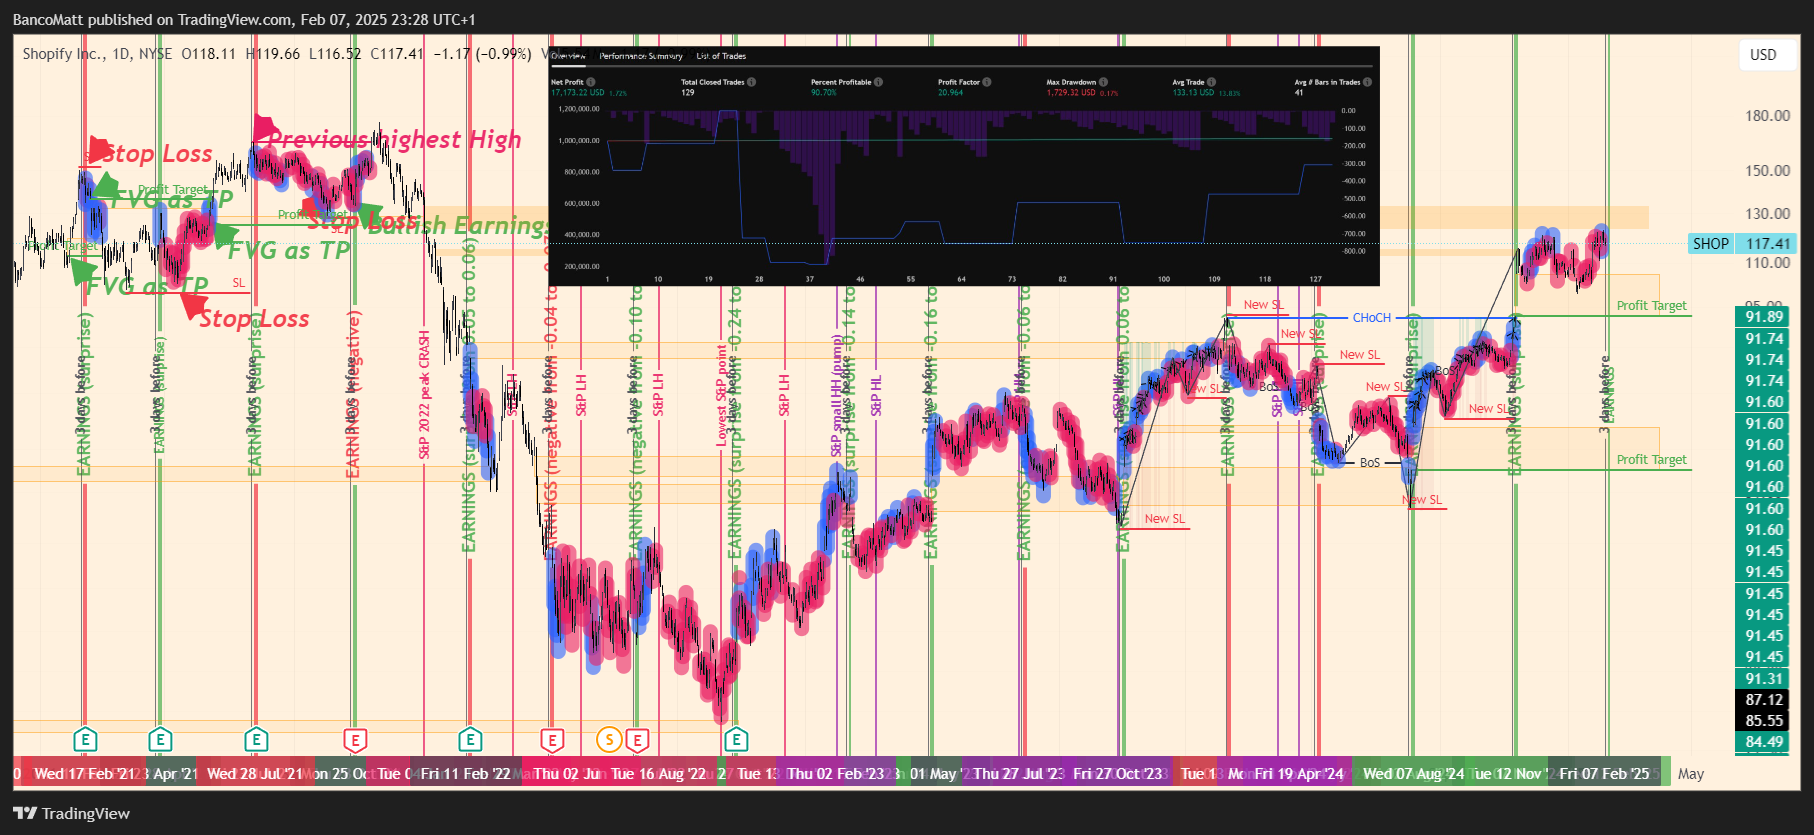This screenshot has width=1814, height=835.
Task: Click the earnings icon above Apr '21 label
Action: point(160,740)
